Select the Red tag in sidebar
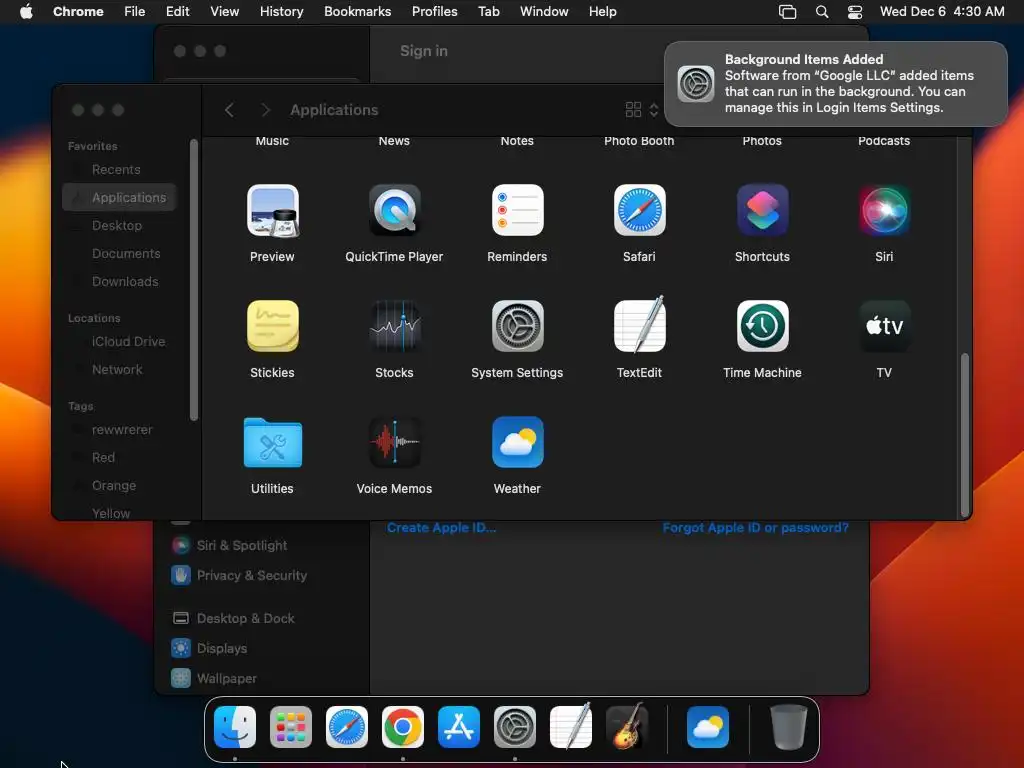1024x768 pixels. [120, 458]
